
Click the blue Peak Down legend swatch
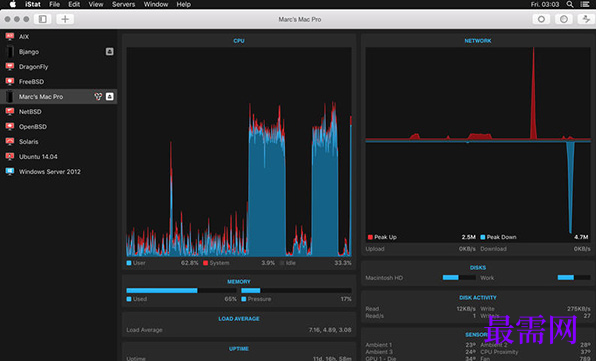(x=483, y=237)
